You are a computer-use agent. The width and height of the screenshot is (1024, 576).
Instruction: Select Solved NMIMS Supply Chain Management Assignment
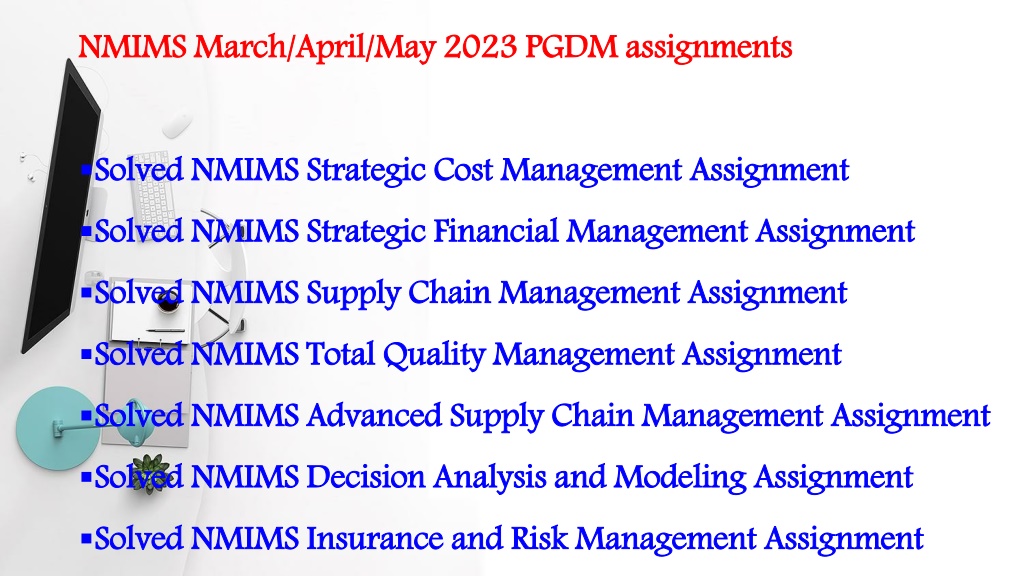pos(471,293)
